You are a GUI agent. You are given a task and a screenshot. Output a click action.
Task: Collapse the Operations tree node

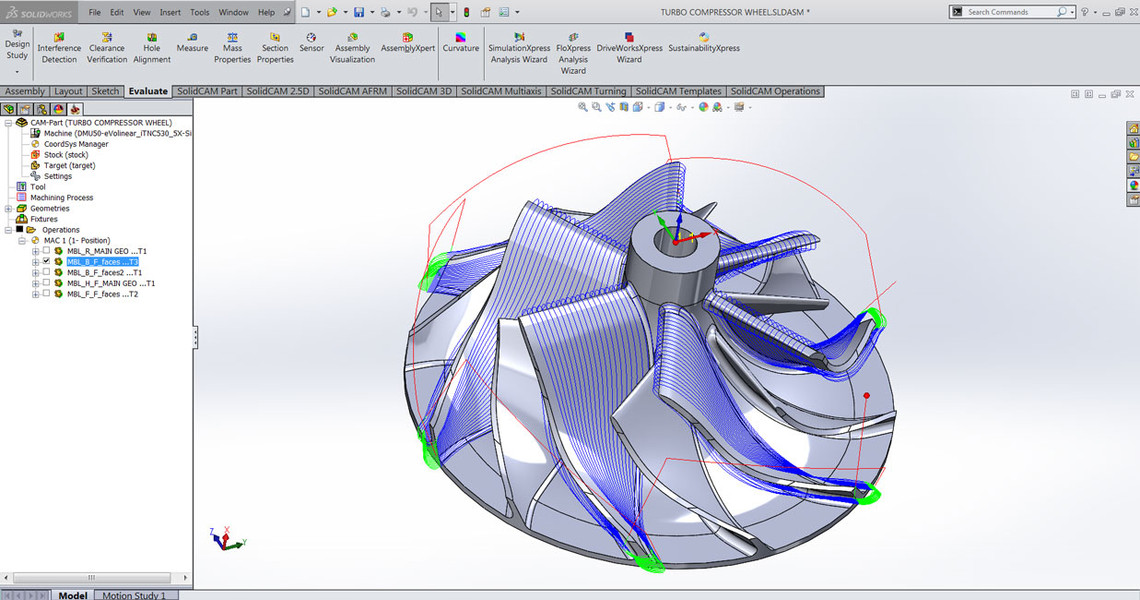pyautogui.click(x=8, y=230)
